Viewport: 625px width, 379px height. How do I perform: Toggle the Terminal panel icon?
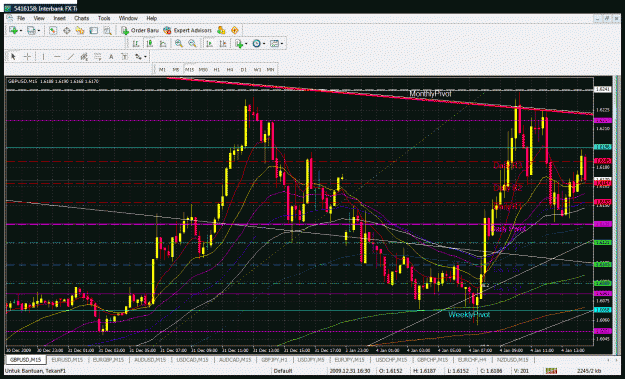pos(94,30)
